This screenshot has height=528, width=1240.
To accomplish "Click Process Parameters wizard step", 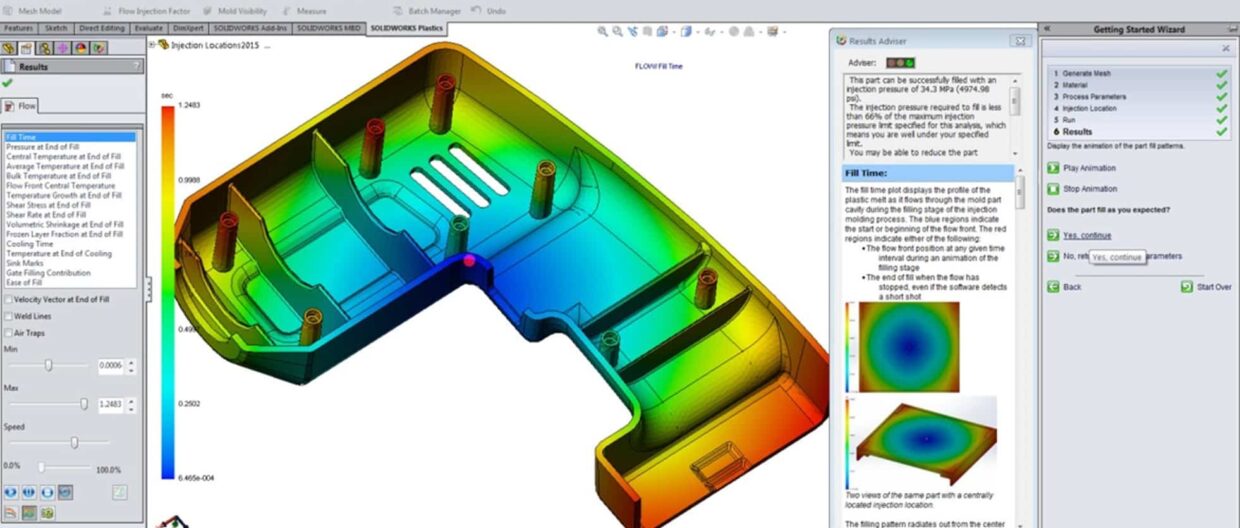I will (1089, 97).
